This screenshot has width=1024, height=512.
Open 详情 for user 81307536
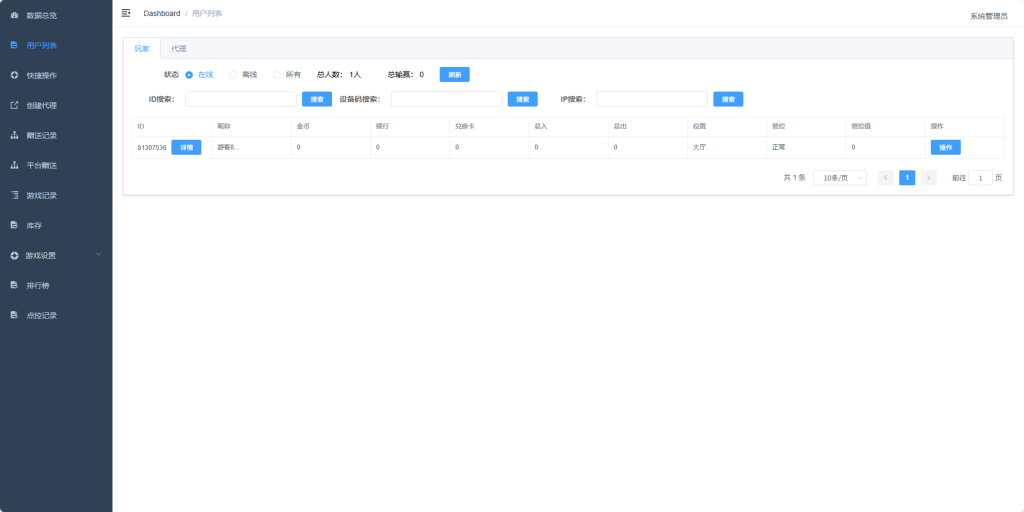tap(186, 148)
